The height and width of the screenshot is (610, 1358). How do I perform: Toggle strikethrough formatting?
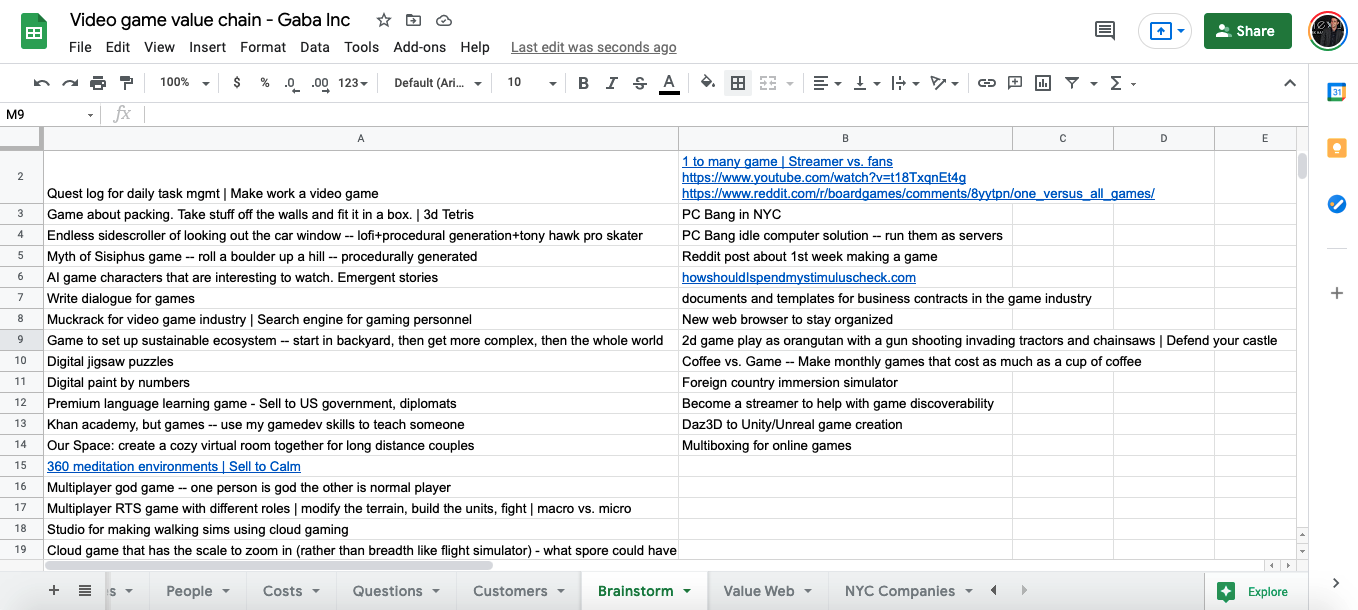tap(640, 83)
